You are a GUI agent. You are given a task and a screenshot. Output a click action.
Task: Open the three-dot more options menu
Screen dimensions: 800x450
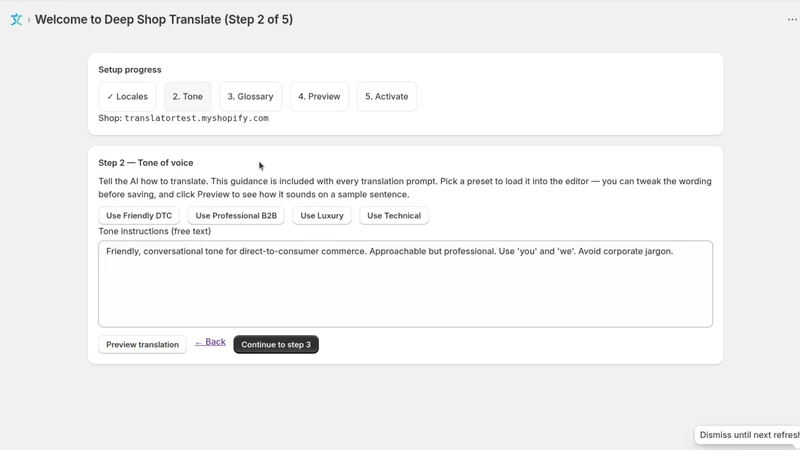[x=792, y=19]
